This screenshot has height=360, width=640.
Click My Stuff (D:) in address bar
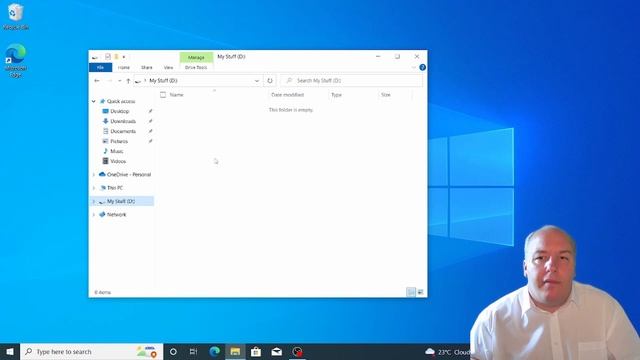(163, 81)
